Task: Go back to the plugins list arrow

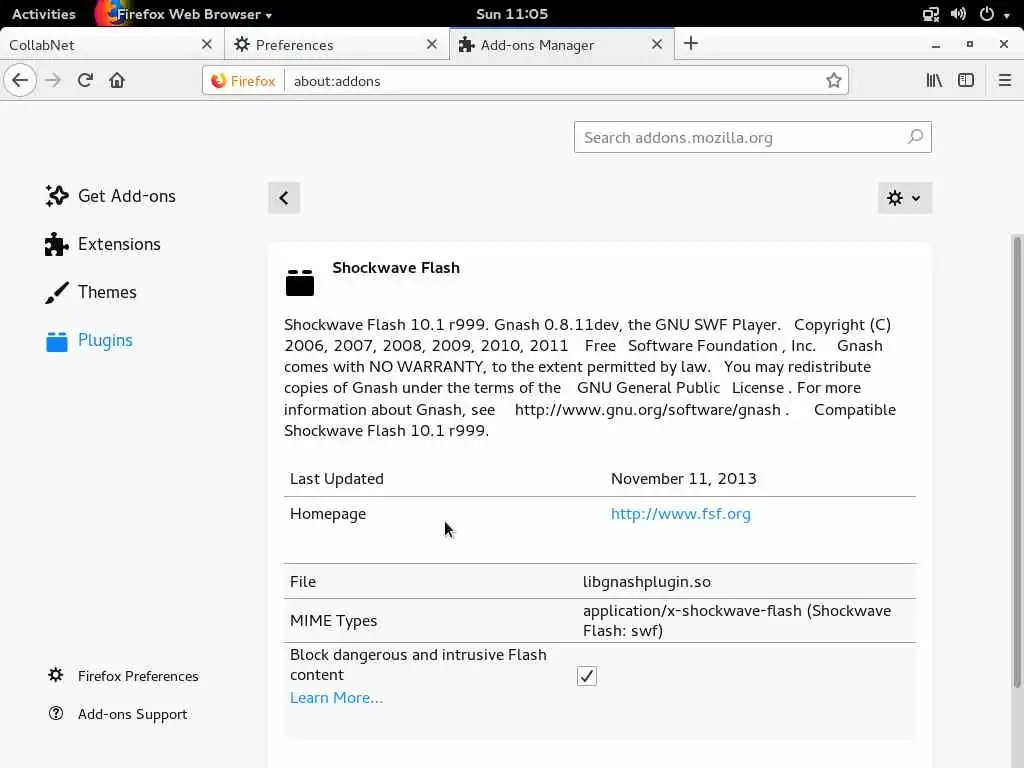Action: 283,198
